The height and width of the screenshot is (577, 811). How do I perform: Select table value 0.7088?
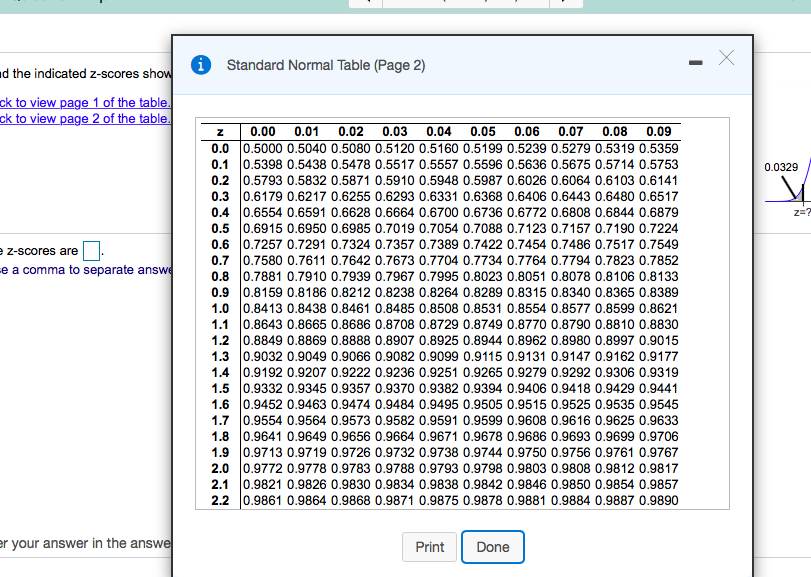[483, 229]
